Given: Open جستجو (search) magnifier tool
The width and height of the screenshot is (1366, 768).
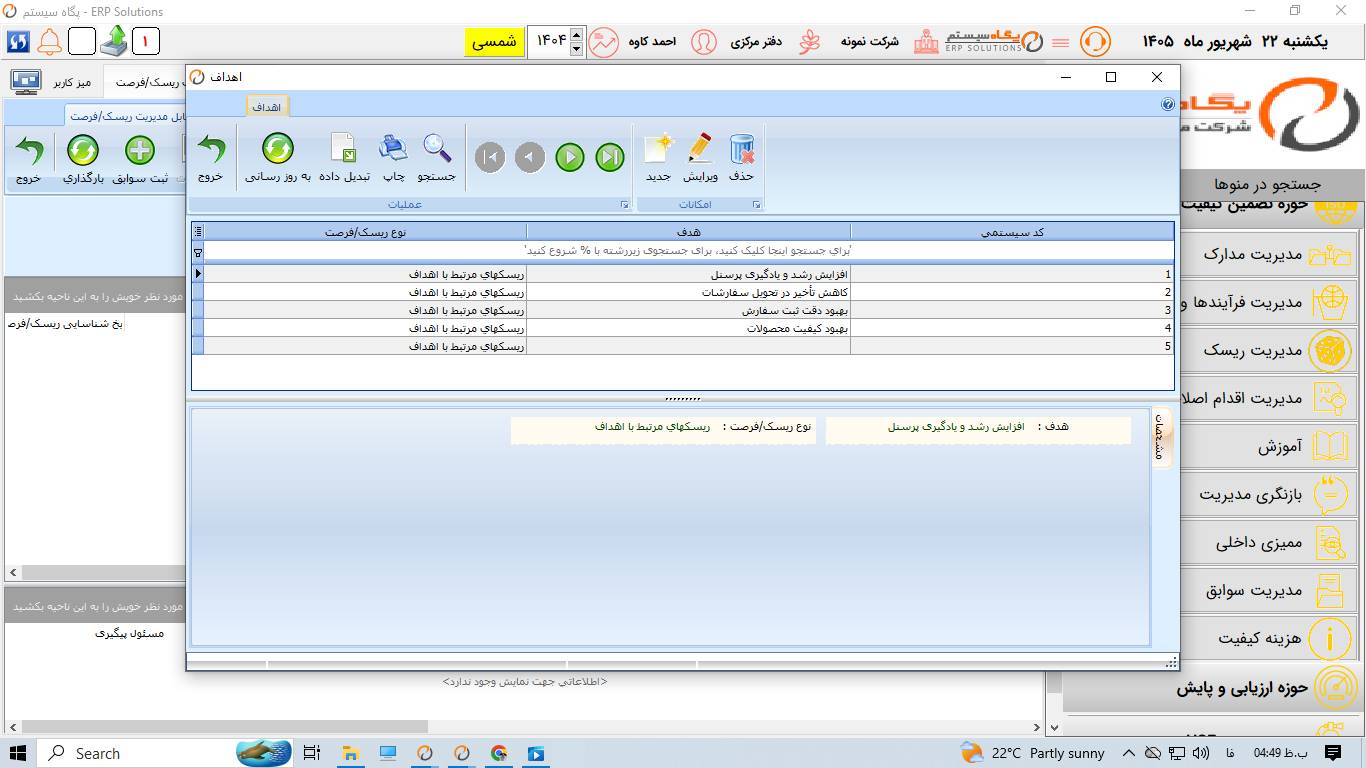Looking at the screenshot, I should [x=436, y=150].
